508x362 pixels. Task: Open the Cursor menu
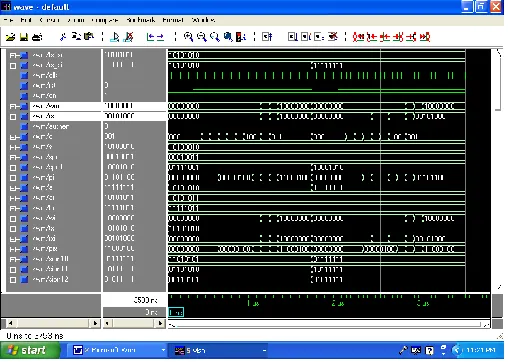point(49,20)
